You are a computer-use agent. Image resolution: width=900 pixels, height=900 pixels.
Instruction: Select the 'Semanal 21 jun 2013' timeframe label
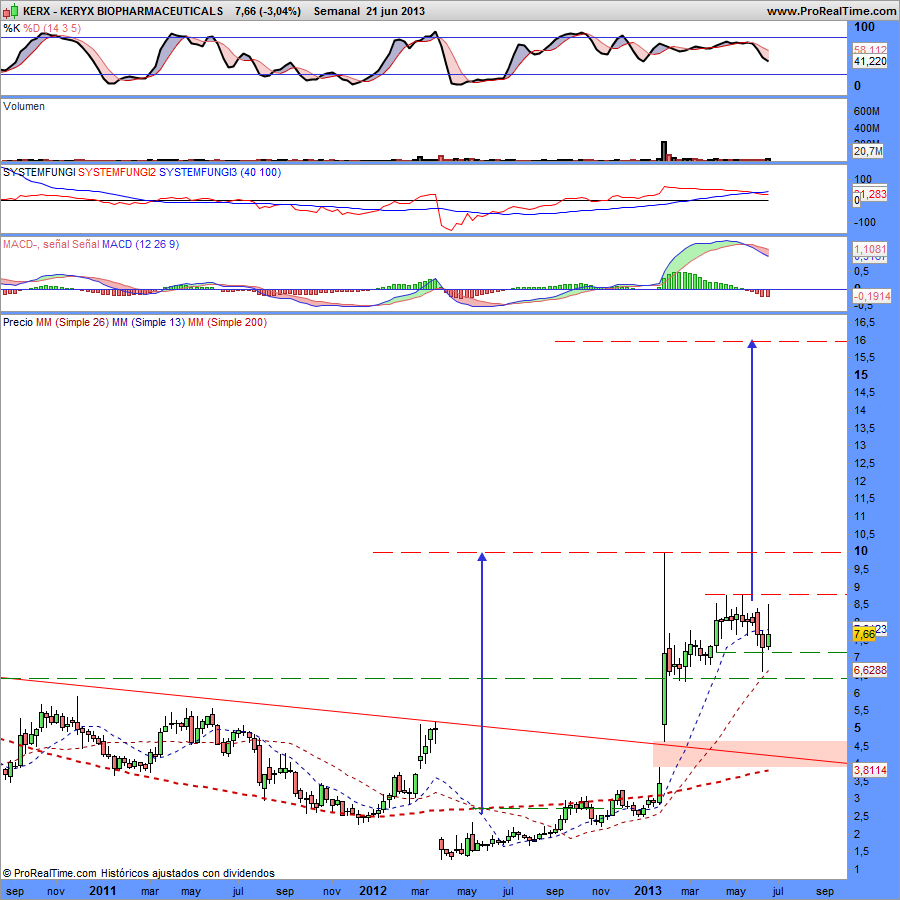[369, 11]
